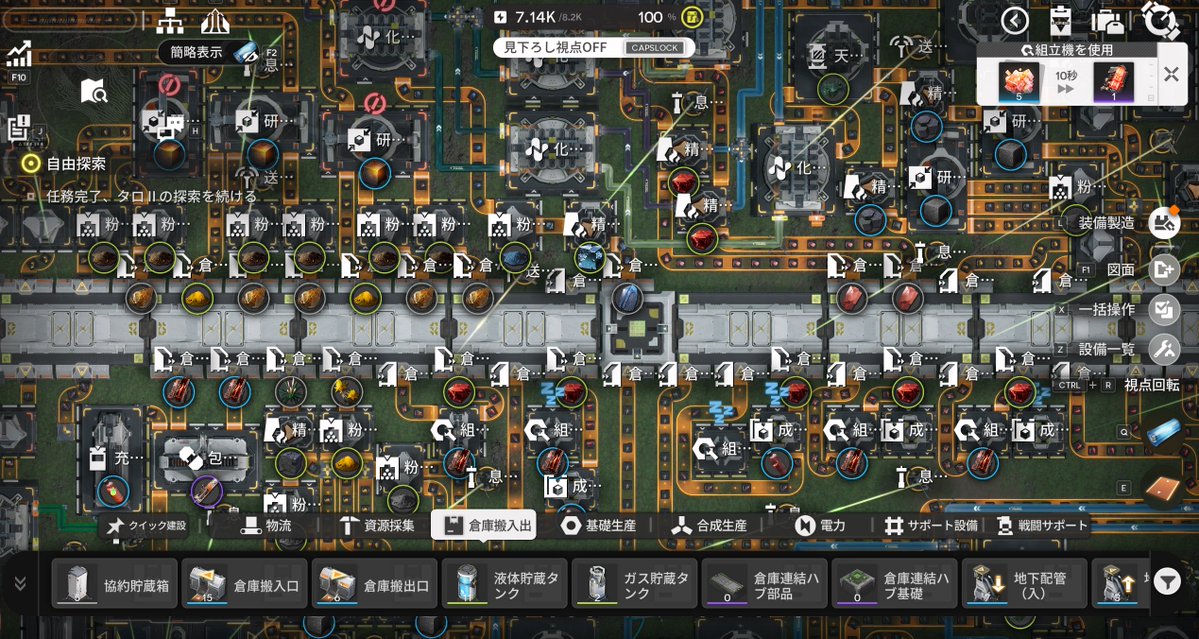This screenshot has width=1199, height=639.
Task: Switch to 戦闘サポート combat support tab
Action: click(x=1043, y=526)
